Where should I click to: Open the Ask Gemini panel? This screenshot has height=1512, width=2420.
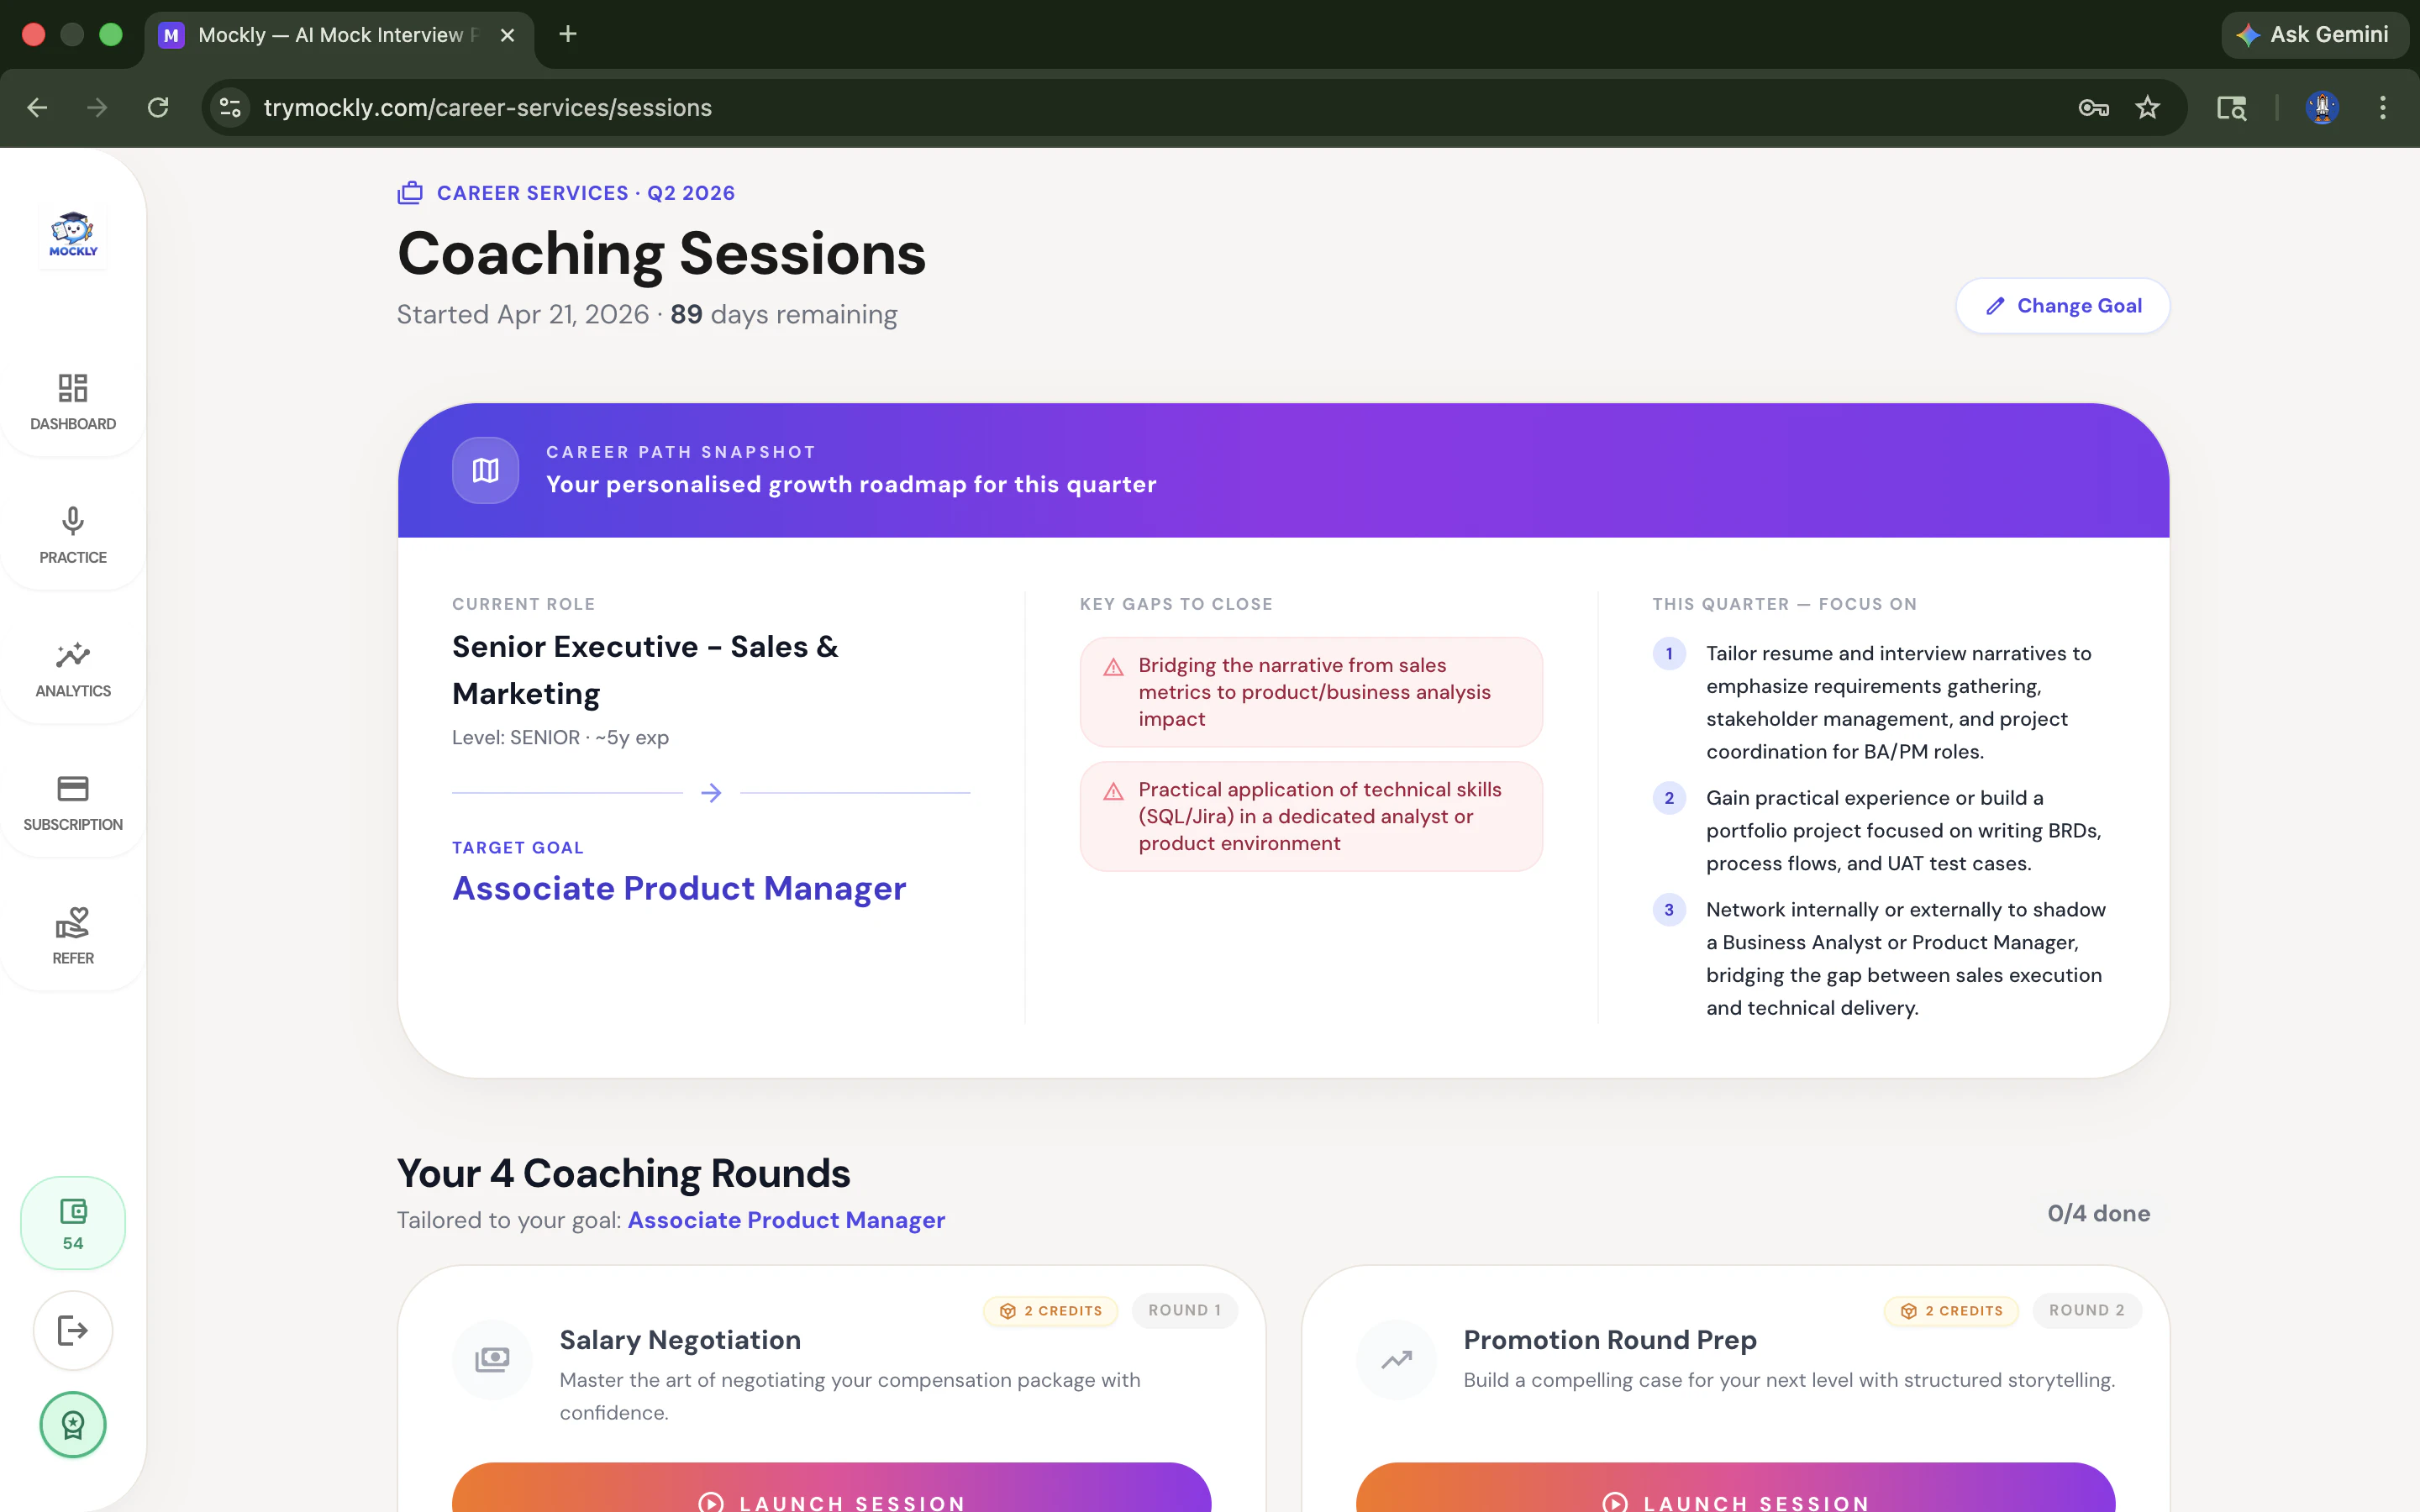2313,35
